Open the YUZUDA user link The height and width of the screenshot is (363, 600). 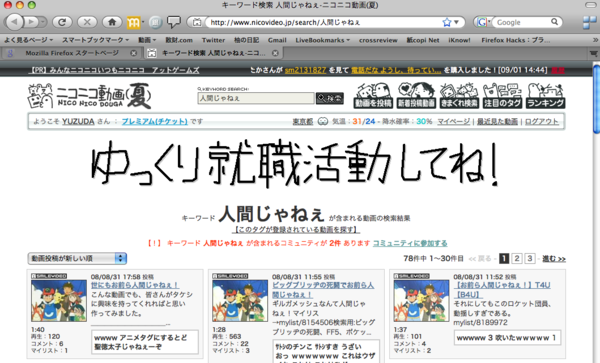(78, 121)
